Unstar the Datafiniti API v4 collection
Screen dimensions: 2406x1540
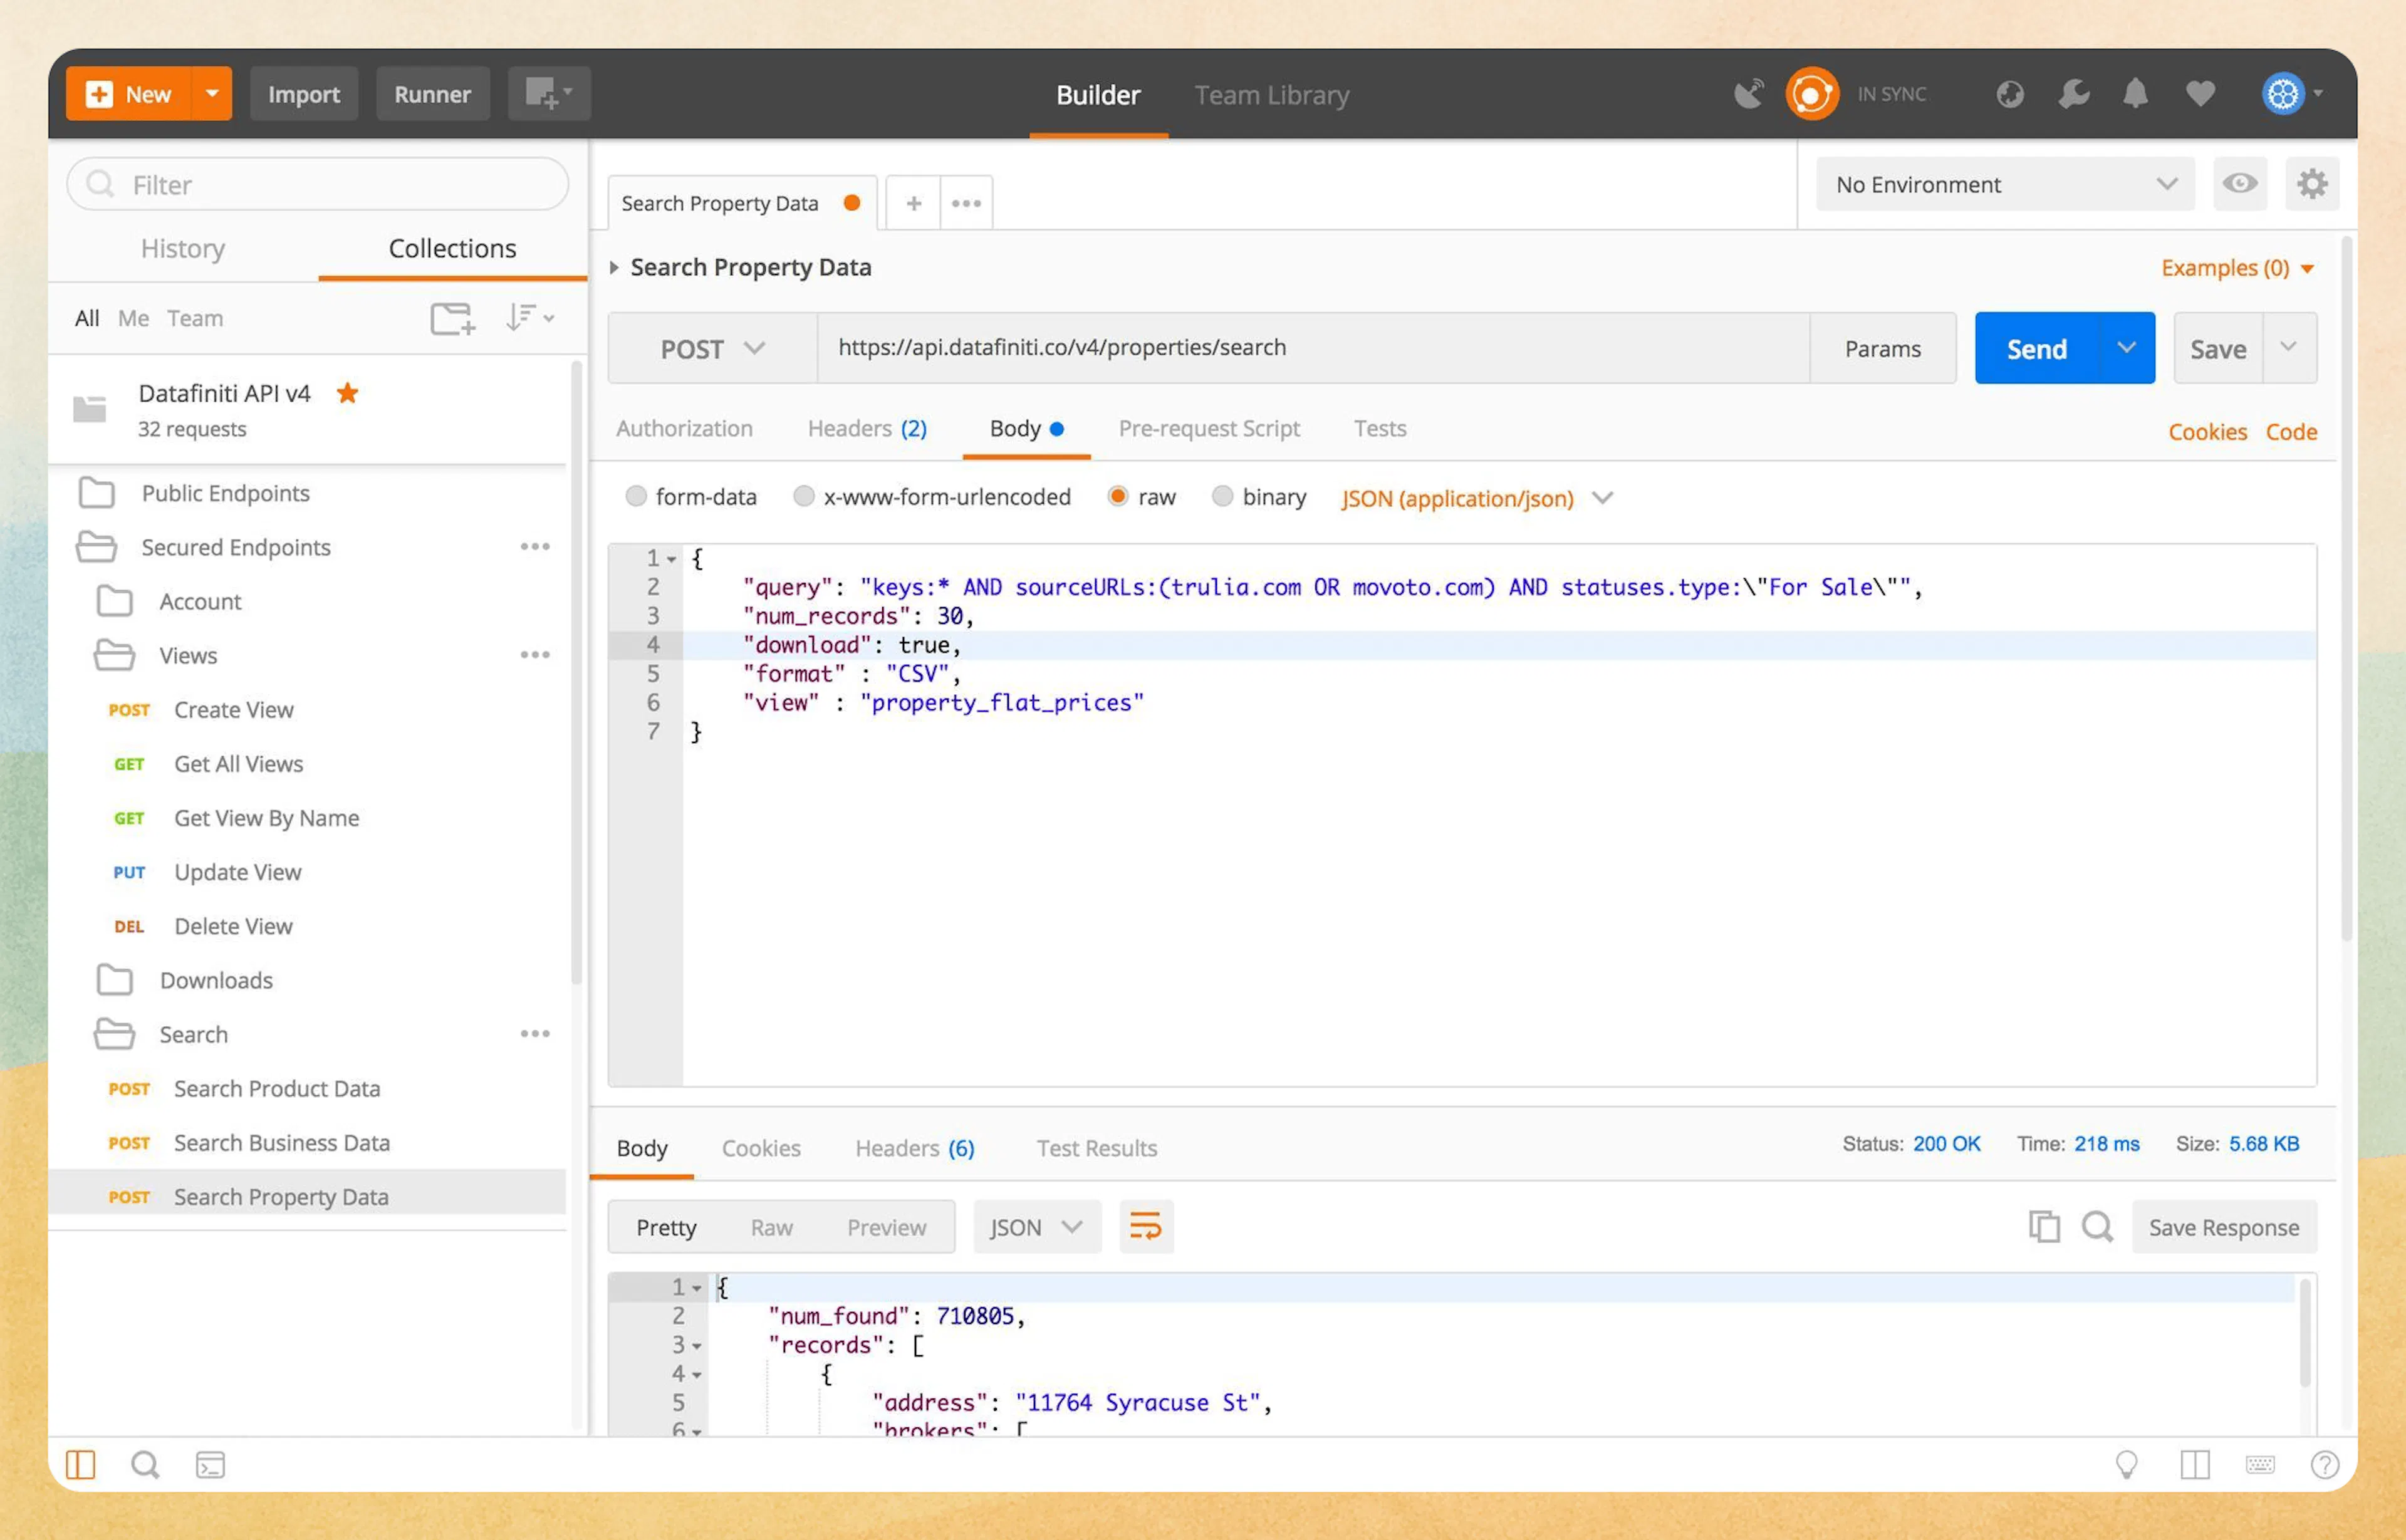[x=347, y=393]
